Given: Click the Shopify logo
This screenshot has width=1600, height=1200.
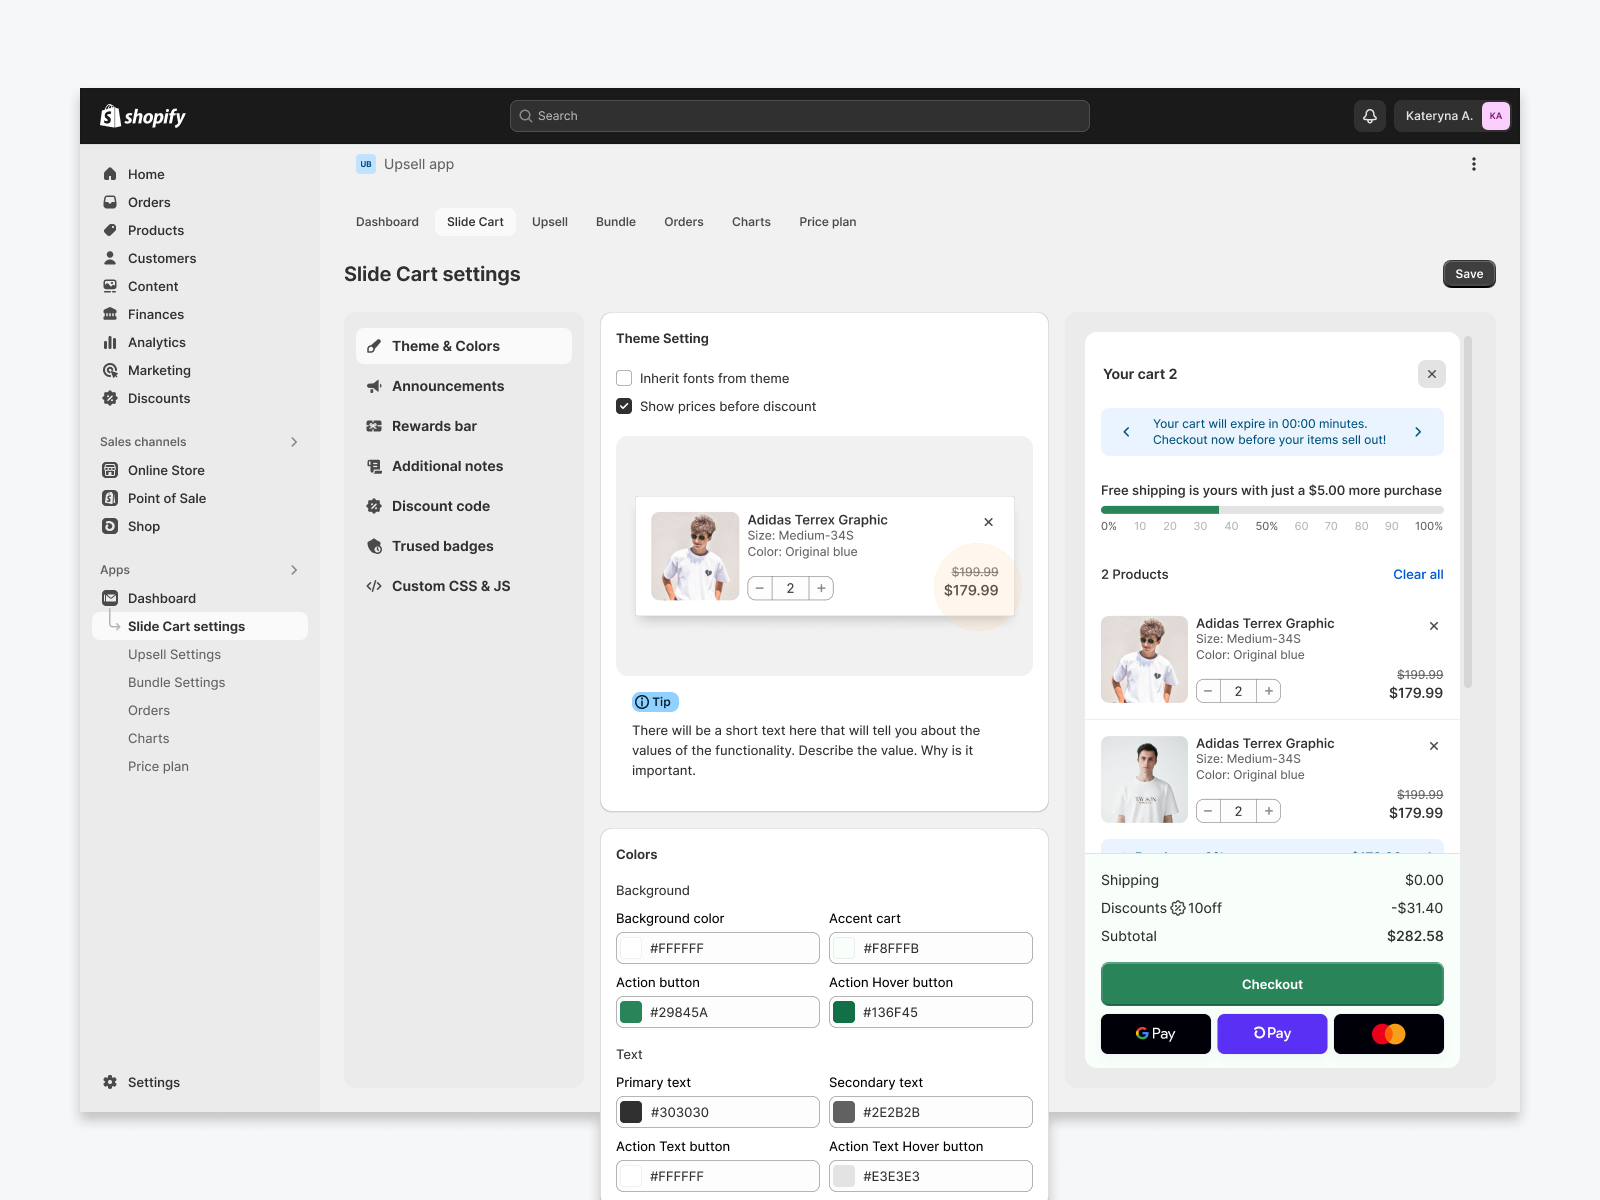Looking at the screenshot, I should 142,115.
